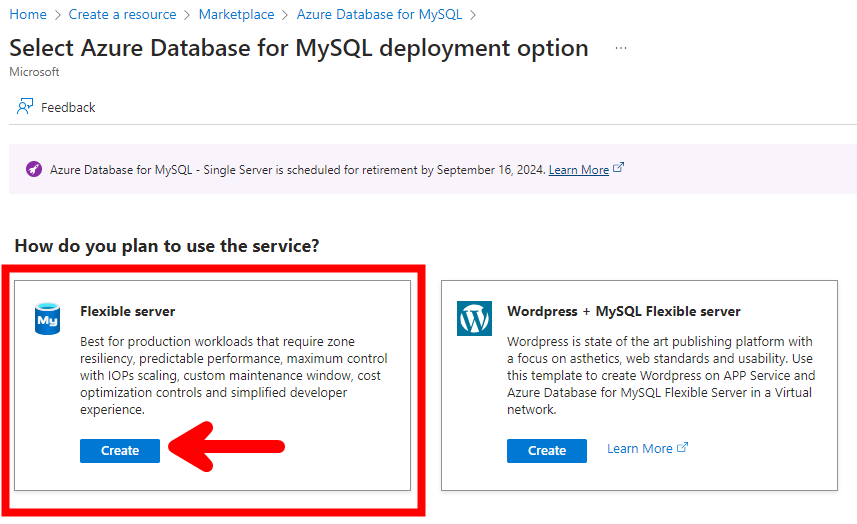The image size is (857, 524).
Task: Click the Feedback person icon
Action: (x=25, y=107)
